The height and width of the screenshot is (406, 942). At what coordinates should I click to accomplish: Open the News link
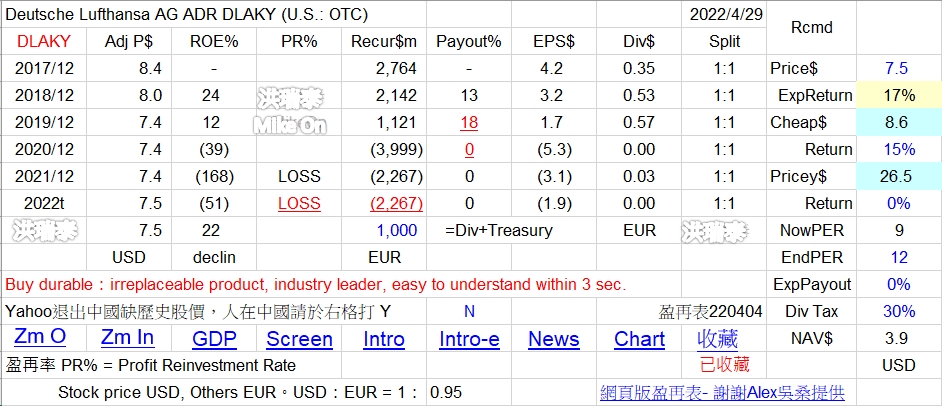click(554, 339)
